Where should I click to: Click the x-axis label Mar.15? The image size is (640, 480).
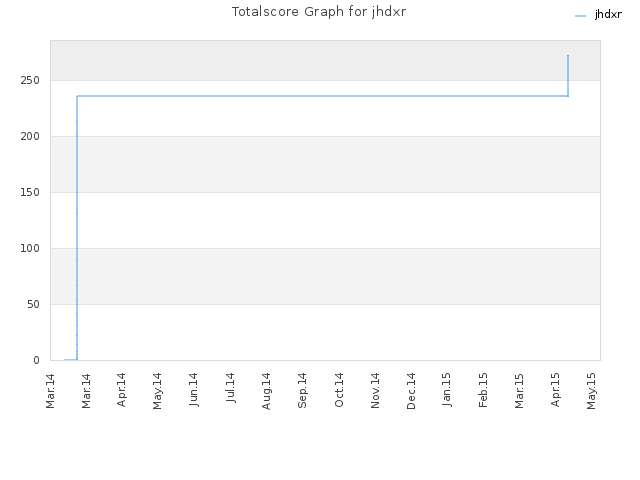tap(519, 391)
